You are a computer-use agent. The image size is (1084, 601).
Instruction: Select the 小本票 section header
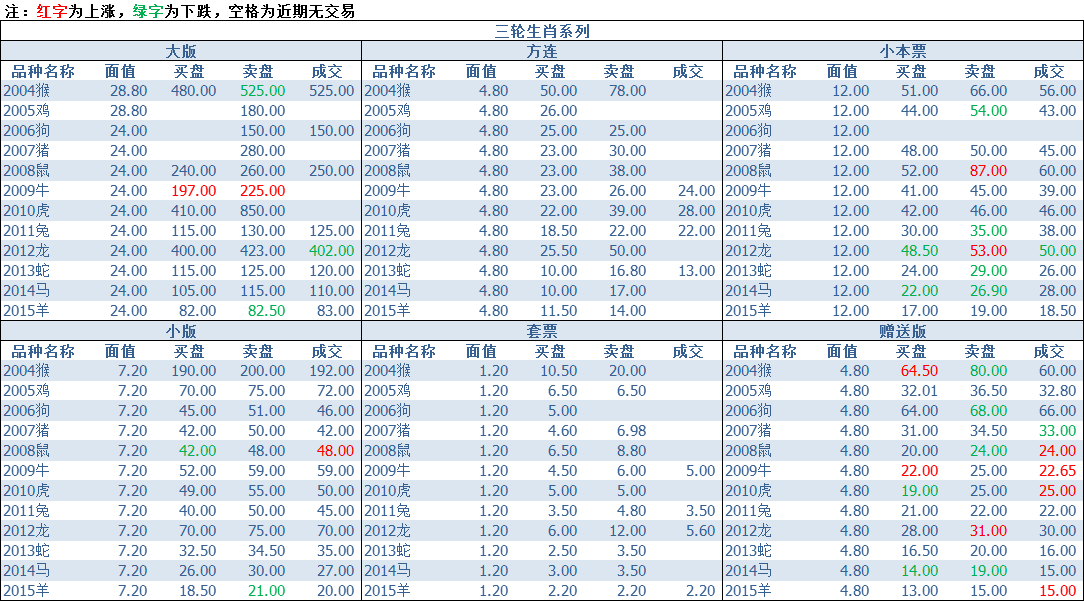point(903,51)
